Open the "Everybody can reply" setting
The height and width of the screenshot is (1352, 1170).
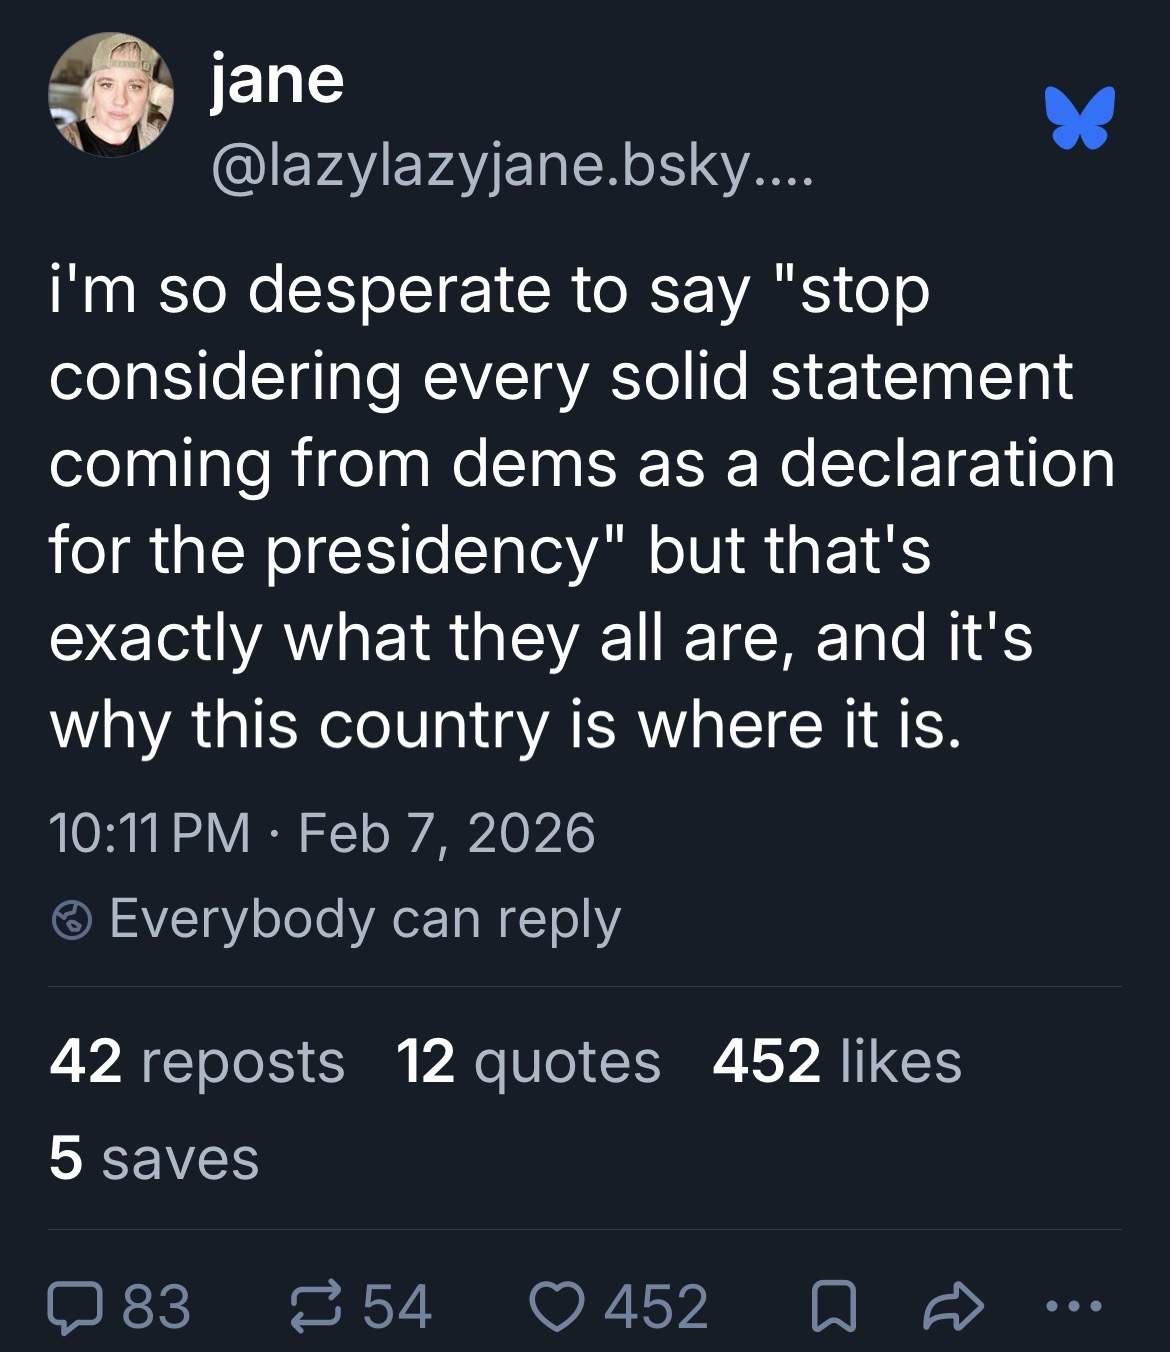point(364,919)
